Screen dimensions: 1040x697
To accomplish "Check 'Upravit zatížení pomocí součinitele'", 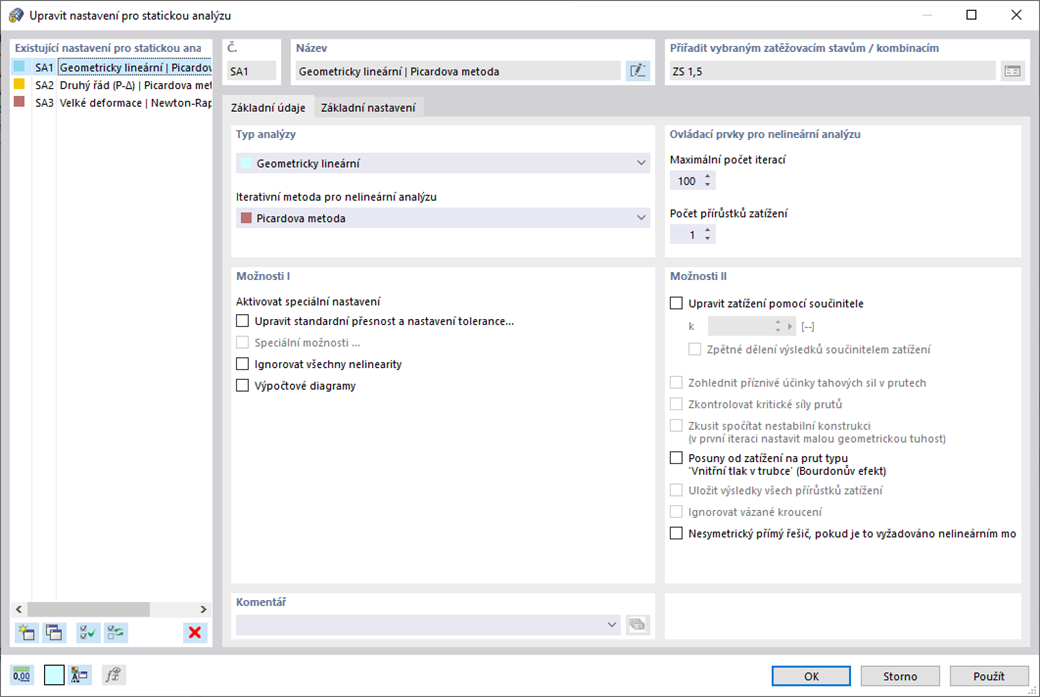I will (x=676, y=304).
